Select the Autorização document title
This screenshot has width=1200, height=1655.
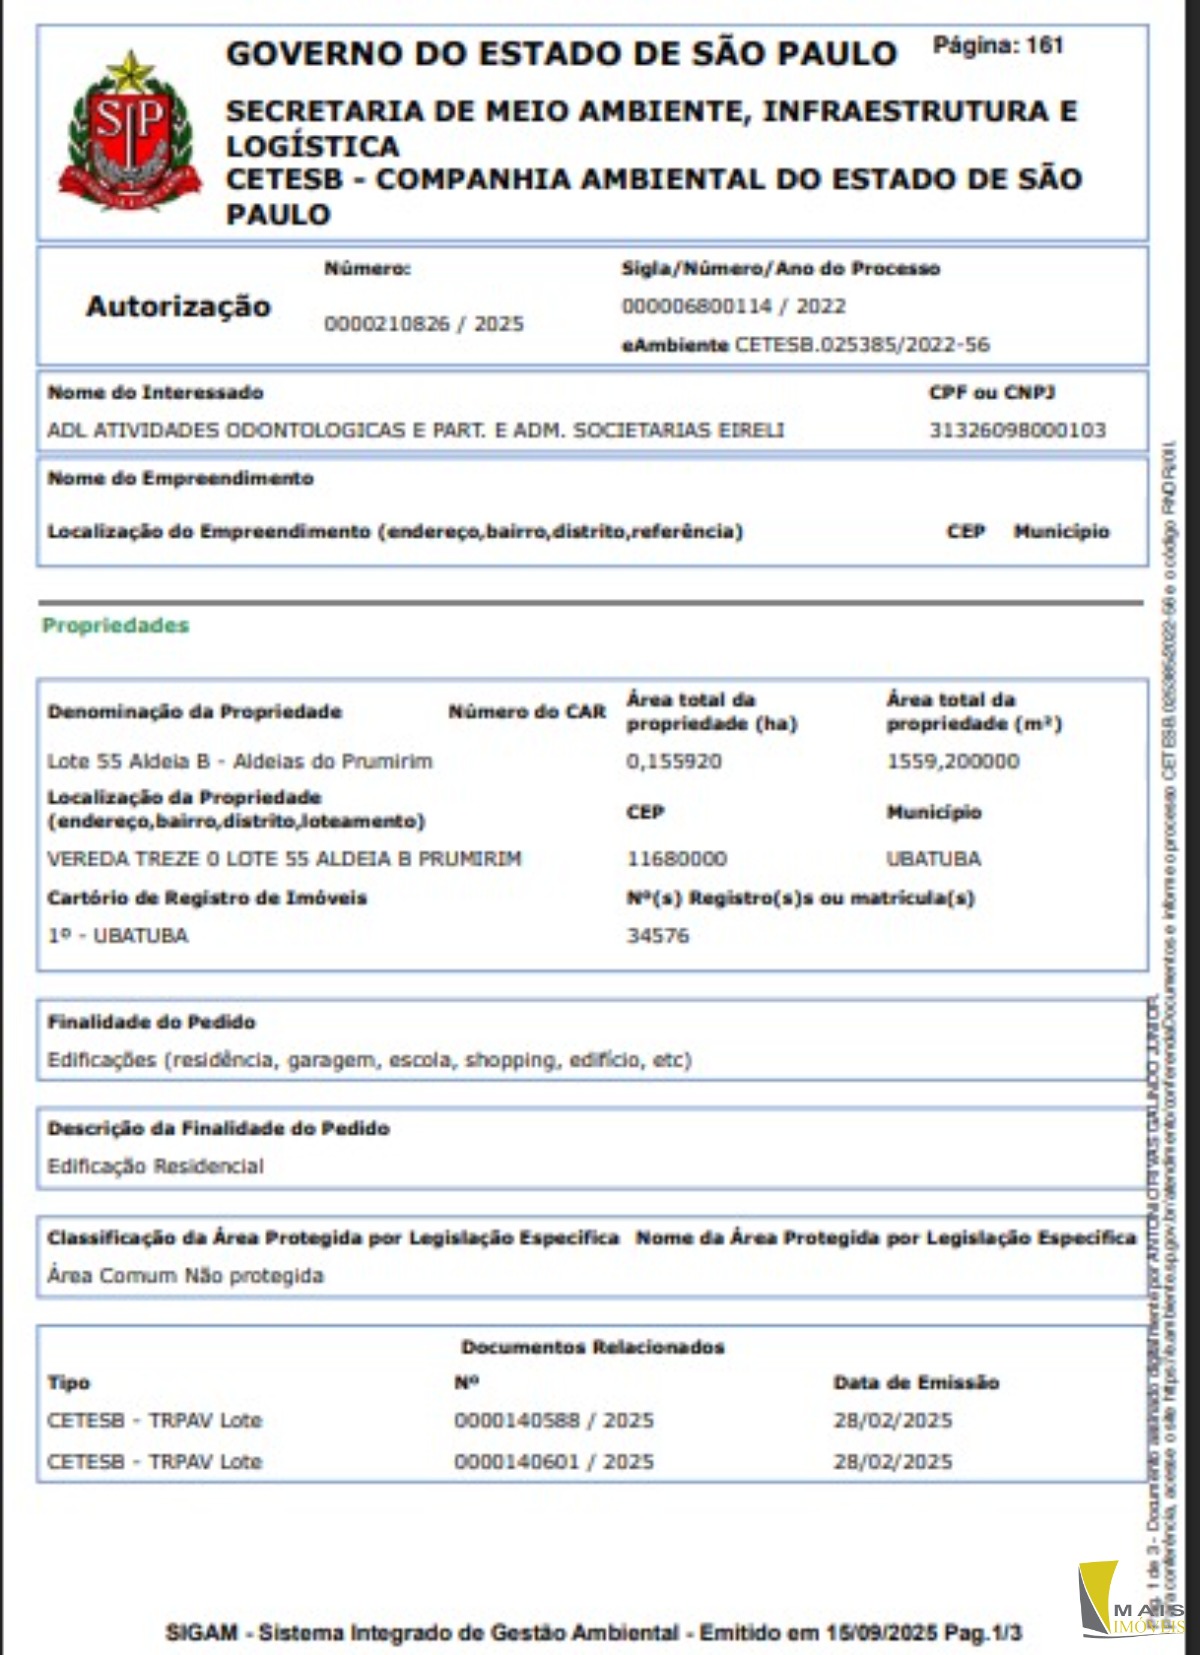pyautogui.click(x=178, y=306)
